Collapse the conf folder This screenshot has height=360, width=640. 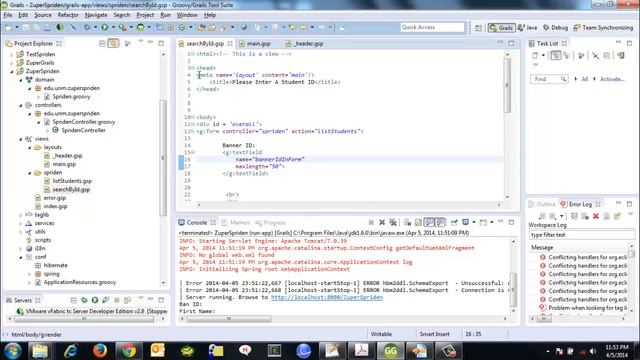coord(21,257)
